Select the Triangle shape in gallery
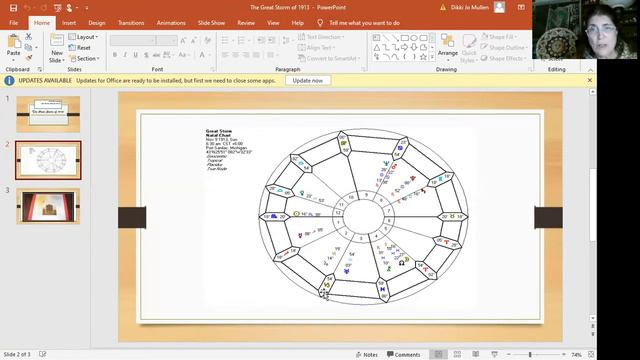640x360 pixels. point(376,48)
